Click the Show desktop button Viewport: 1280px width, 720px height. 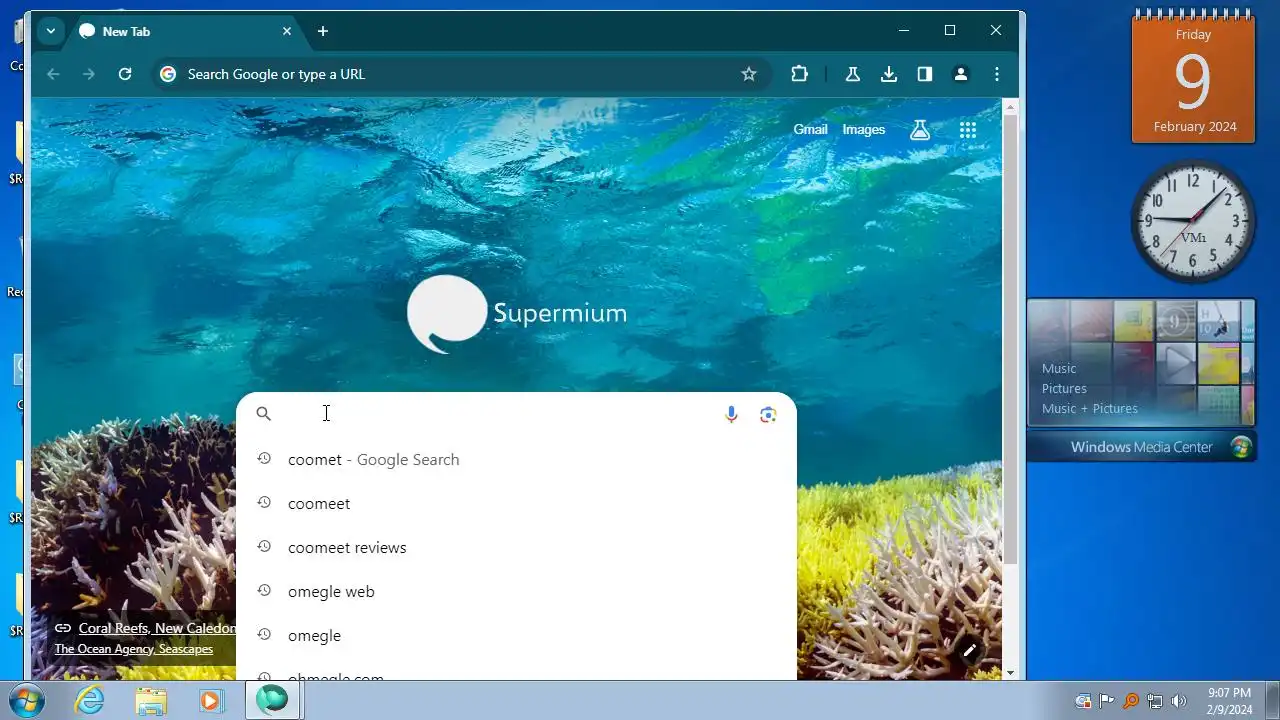click(x=1272, y=701)
